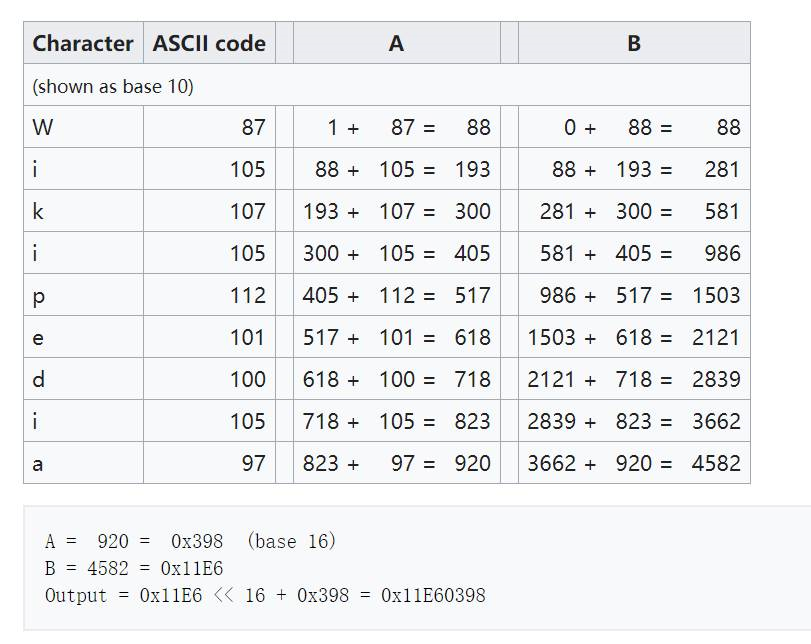Click the code line "B = 4582 = 0x11E6"
The height and width of the screenshot is (644, 811).
134,568
